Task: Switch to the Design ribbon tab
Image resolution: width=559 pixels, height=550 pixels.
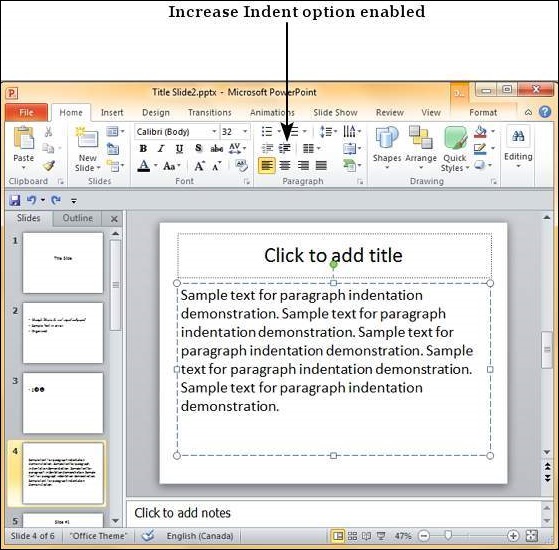Action: tap(156, 113)
